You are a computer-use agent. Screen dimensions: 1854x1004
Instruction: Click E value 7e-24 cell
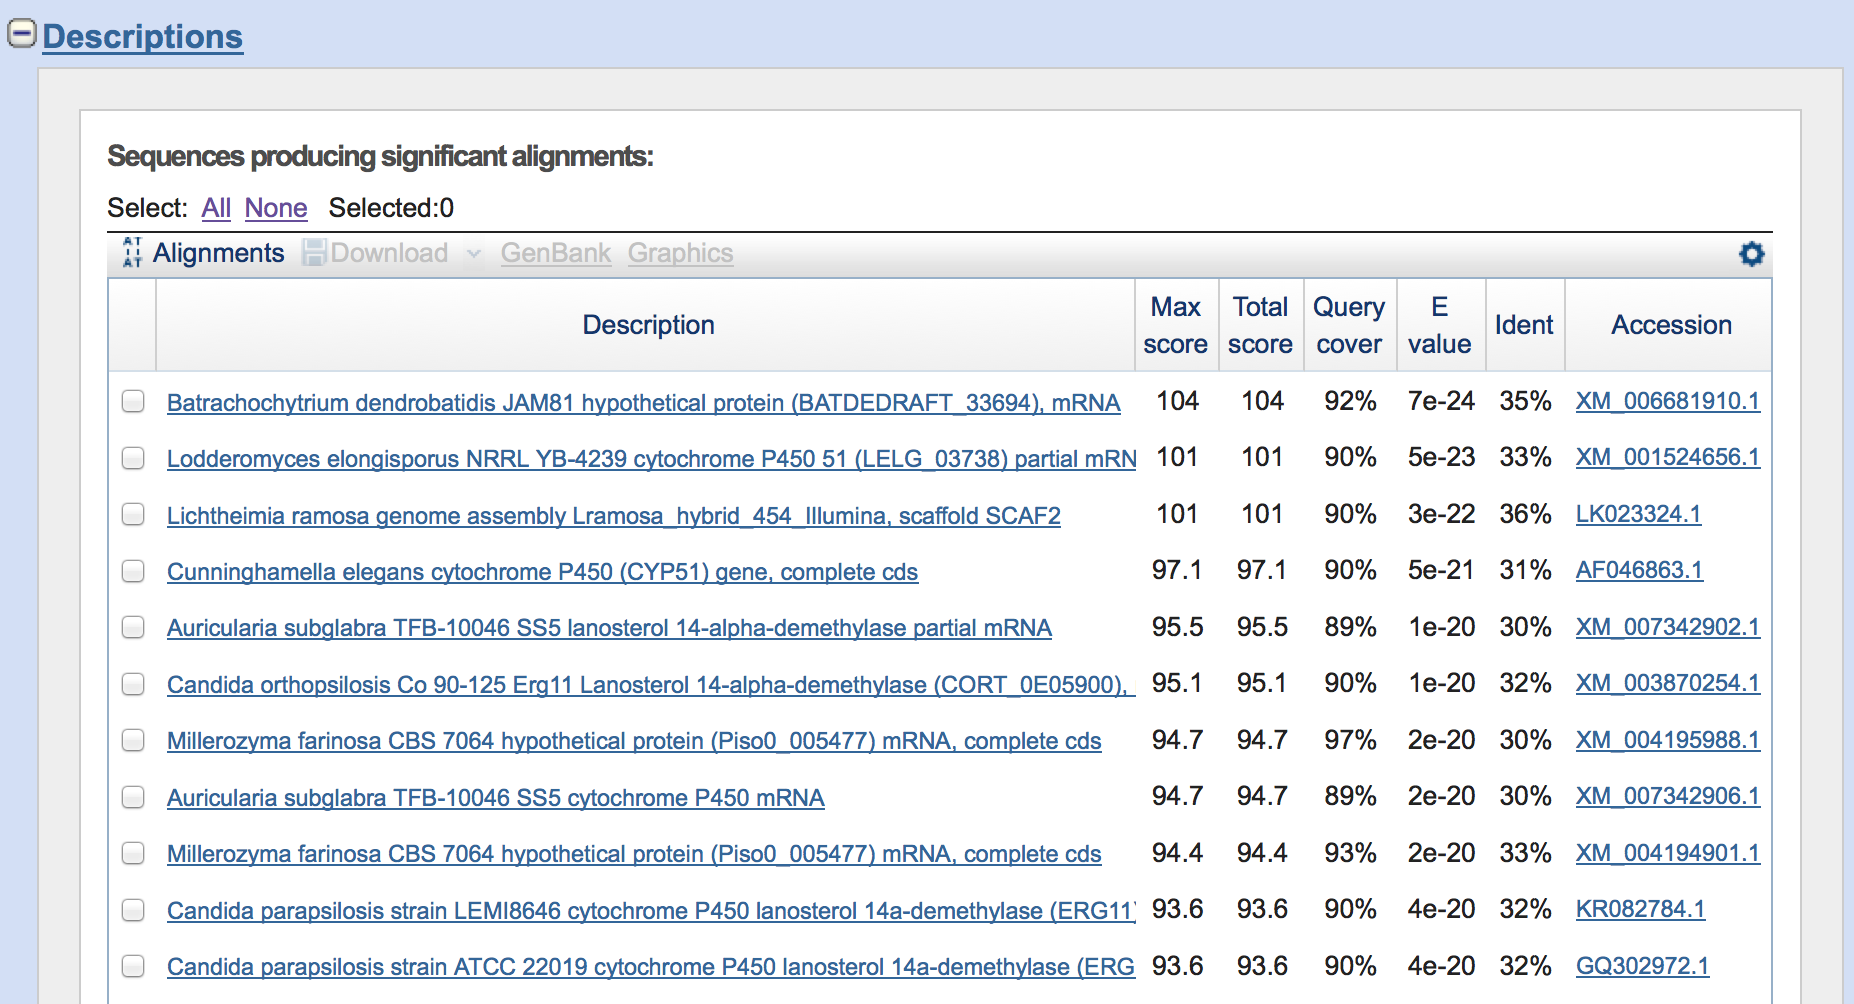(1441, 401)
